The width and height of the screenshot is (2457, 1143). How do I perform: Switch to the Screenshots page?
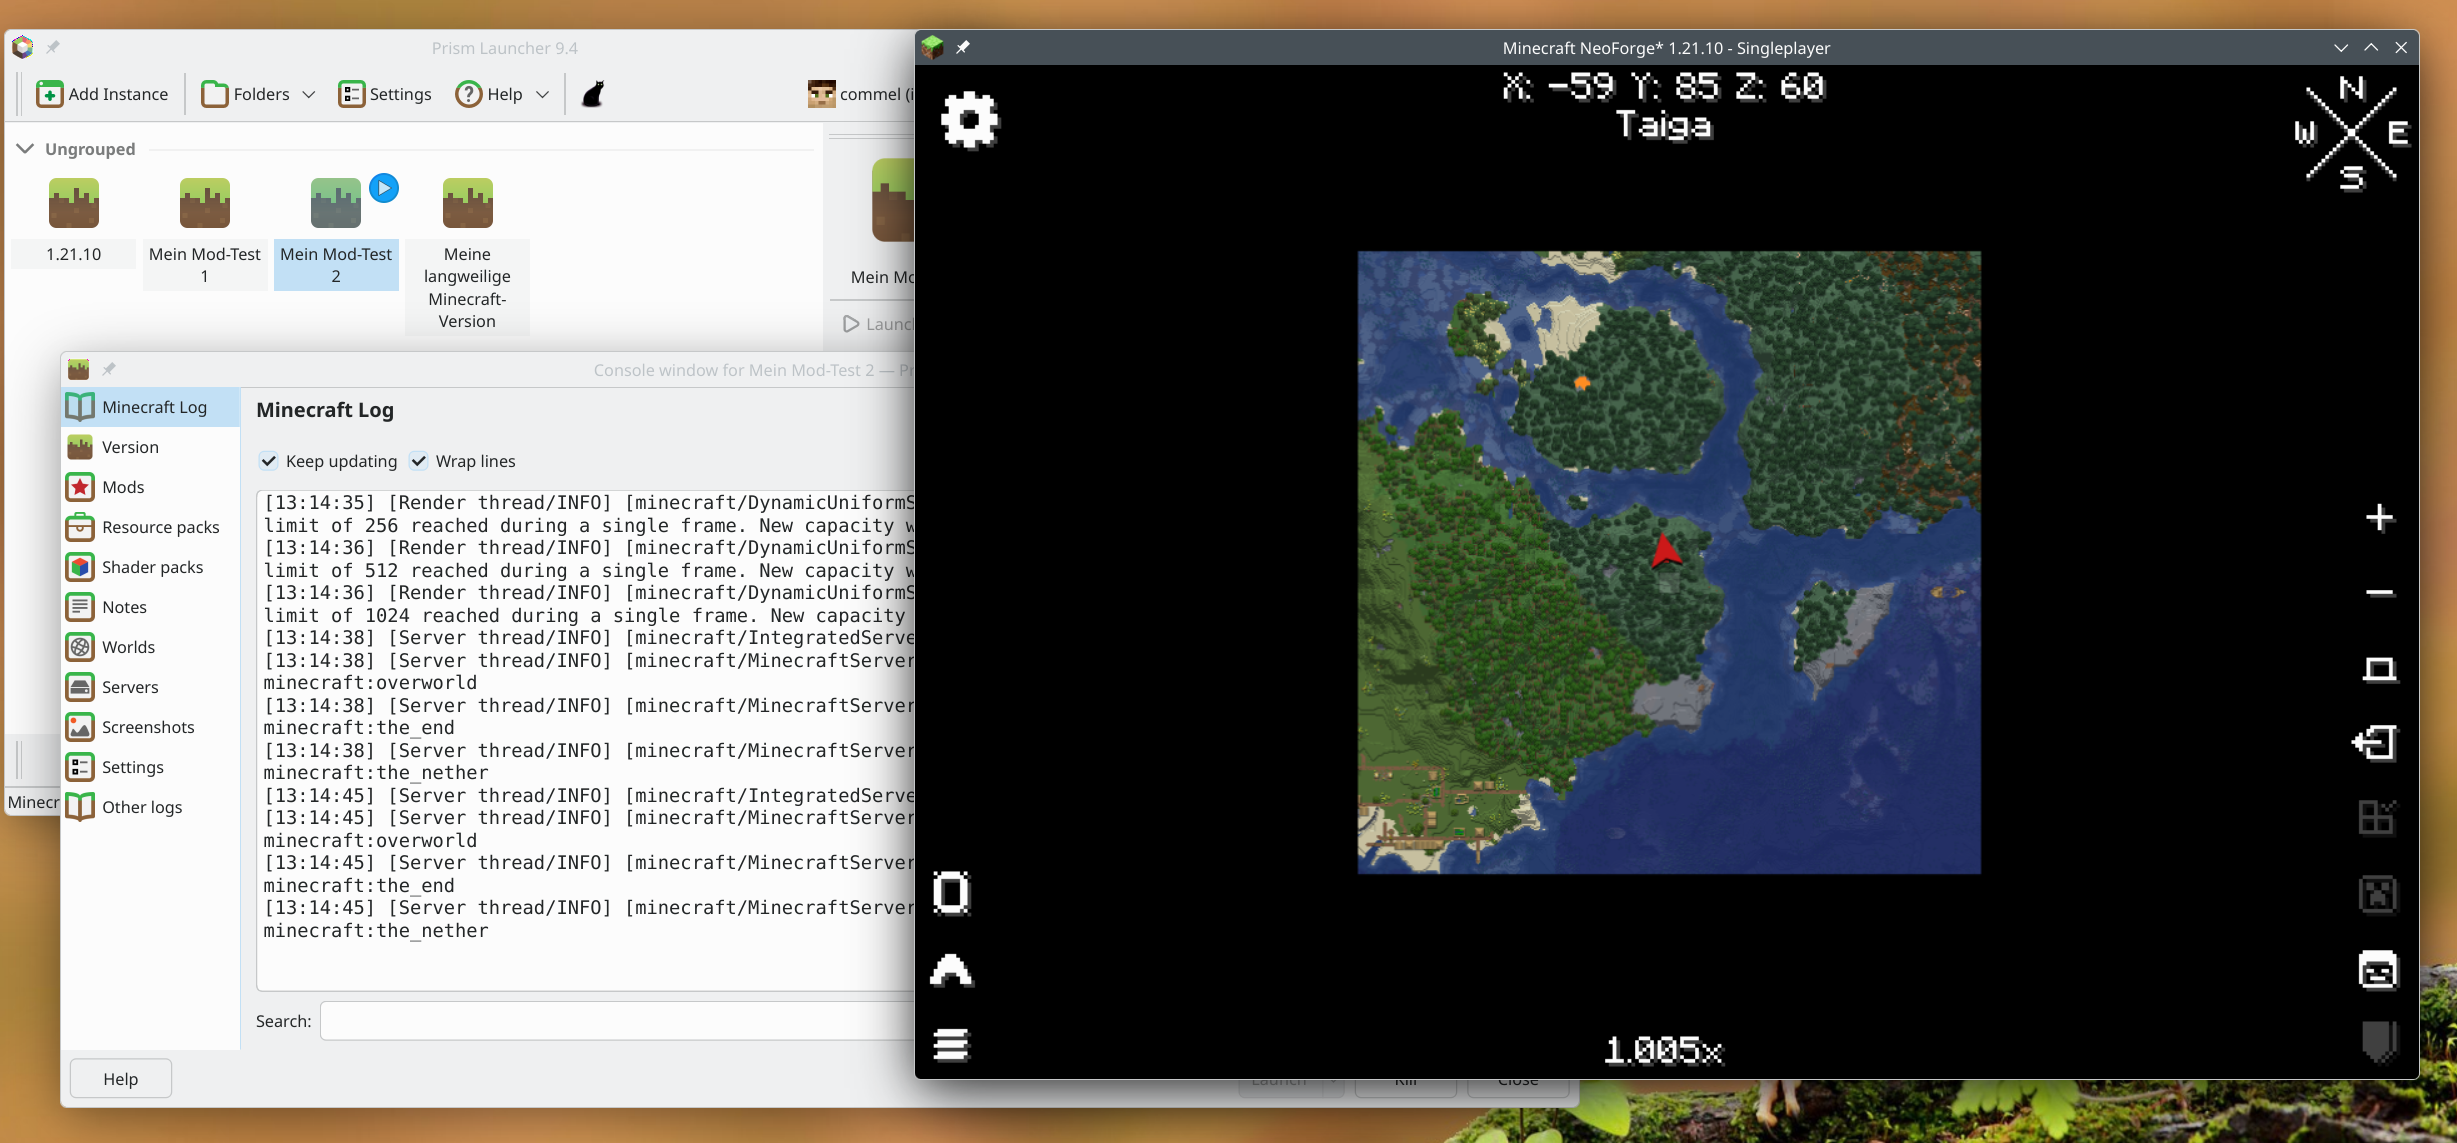point(147,727)
